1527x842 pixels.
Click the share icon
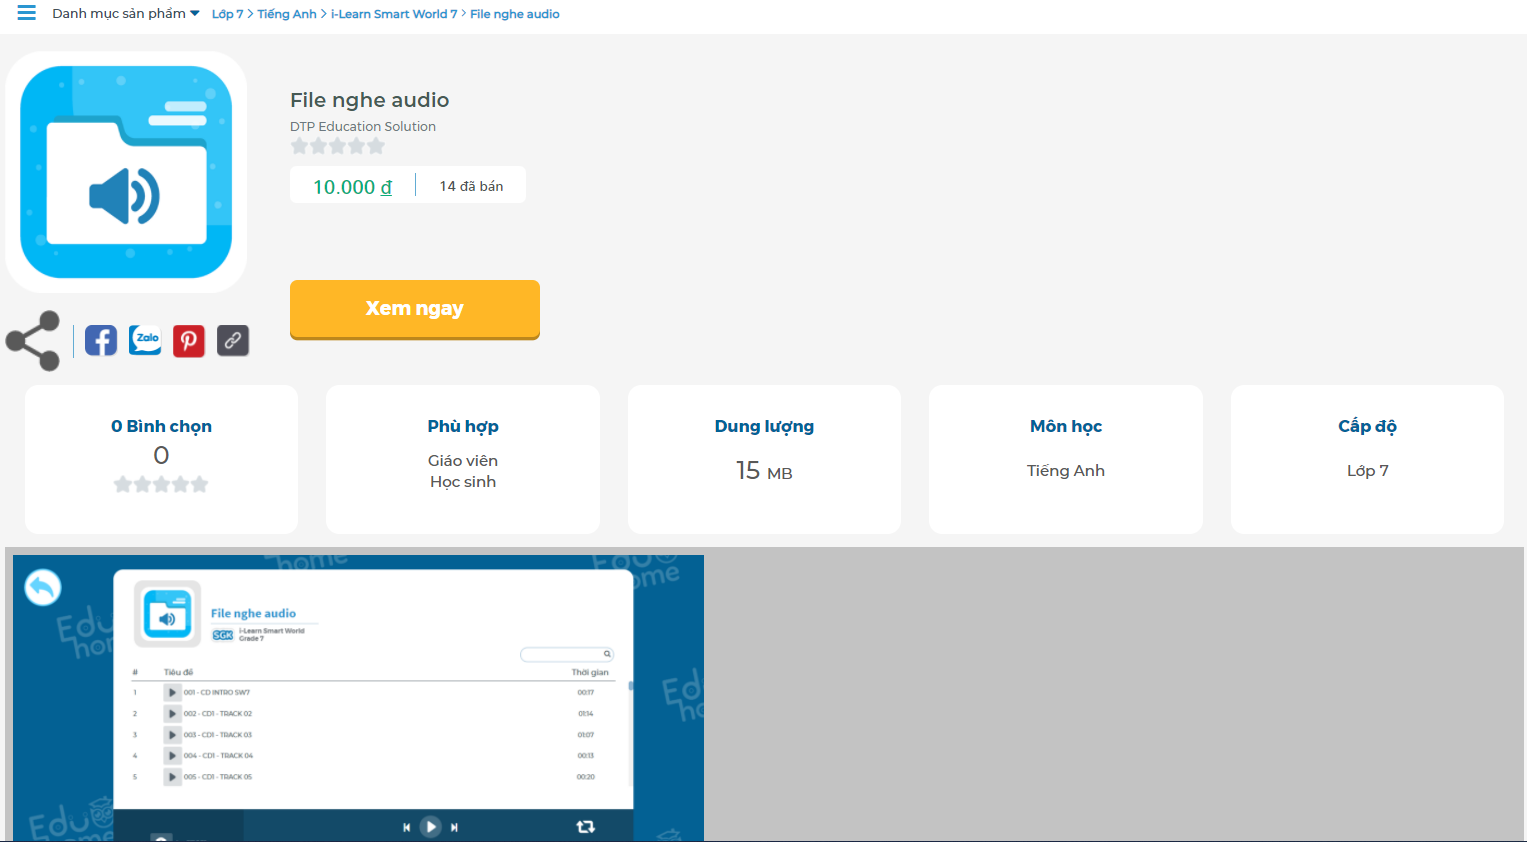(33, 341)
